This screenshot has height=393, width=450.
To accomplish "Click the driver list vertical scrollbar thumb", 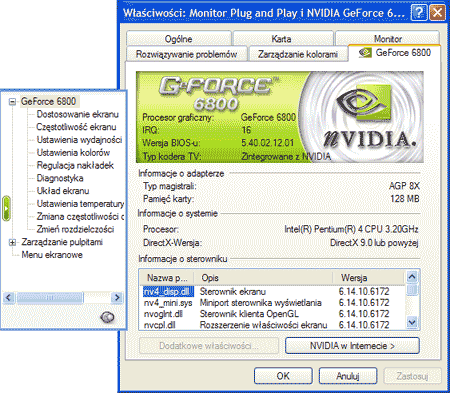I will tap(412, 289).
